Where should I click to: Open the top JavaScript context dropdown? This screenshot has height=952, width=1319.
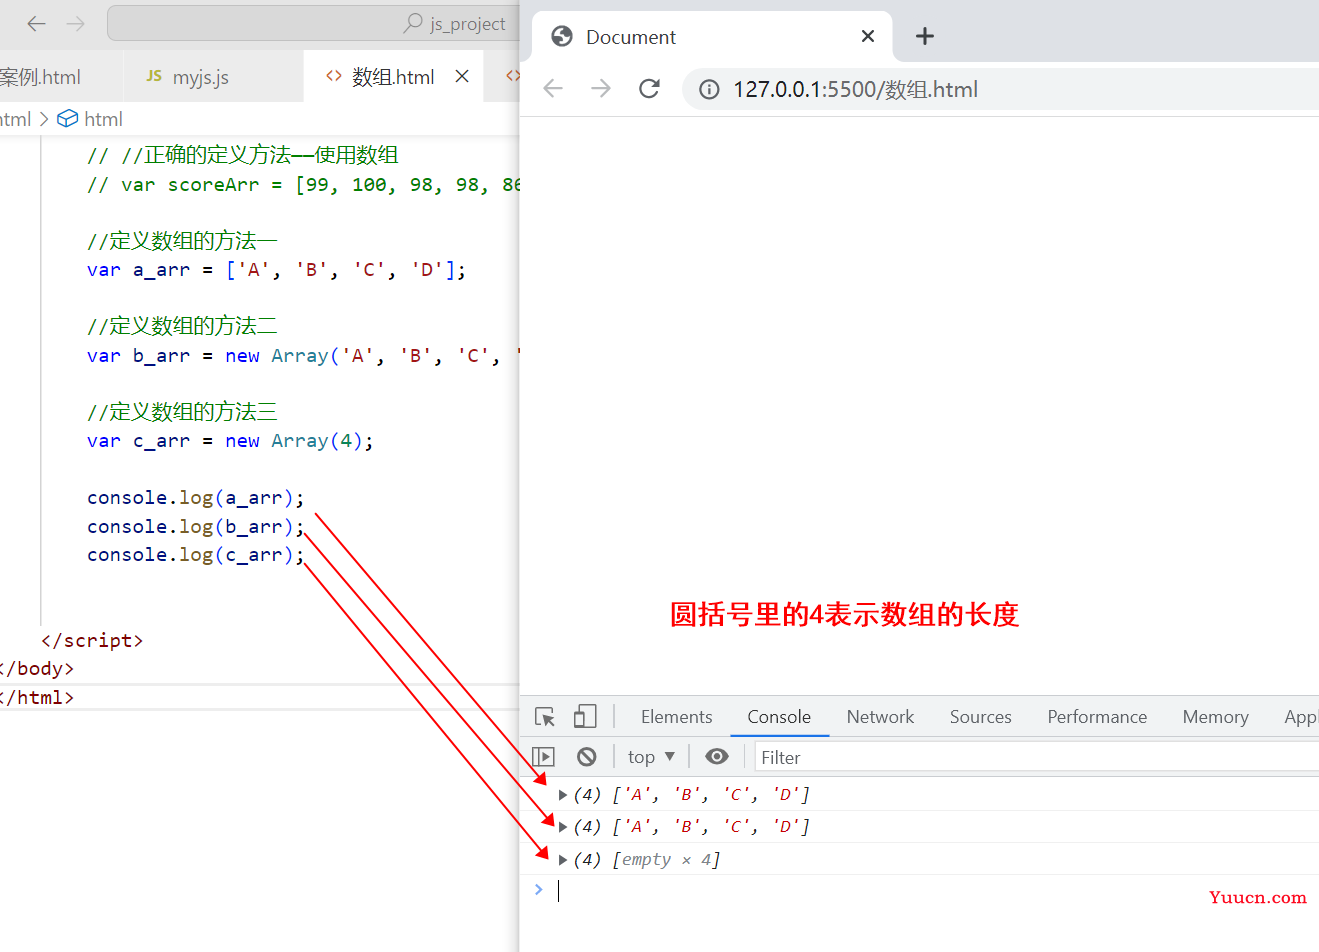(651, 757)
